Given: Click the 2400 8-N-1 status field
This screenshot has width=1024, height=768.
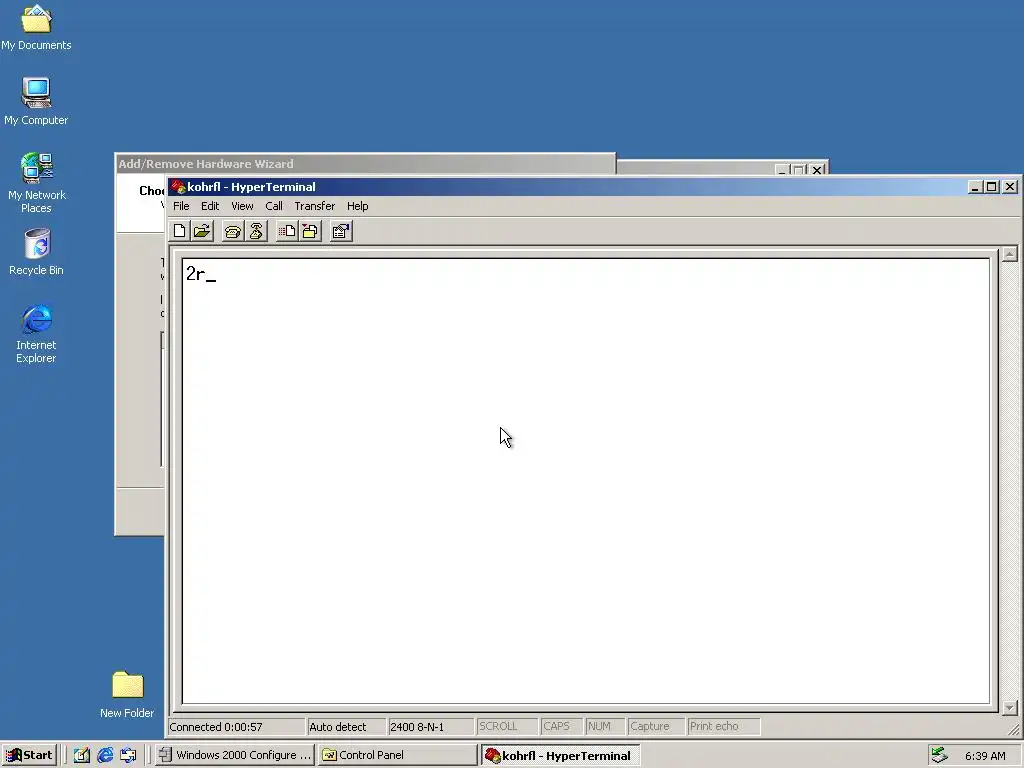Looking at the screenshot, I should pyautogui.click(x=430, y=727).
